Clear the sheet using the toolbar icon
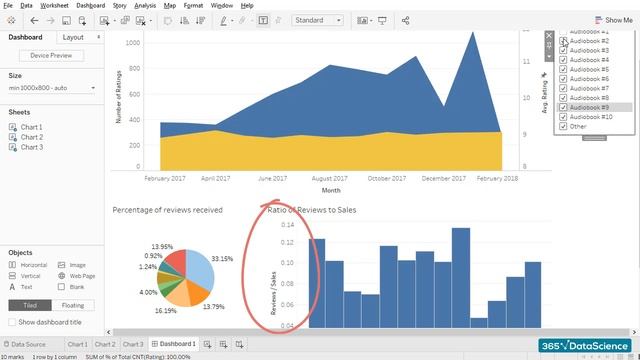 point(141,20)
